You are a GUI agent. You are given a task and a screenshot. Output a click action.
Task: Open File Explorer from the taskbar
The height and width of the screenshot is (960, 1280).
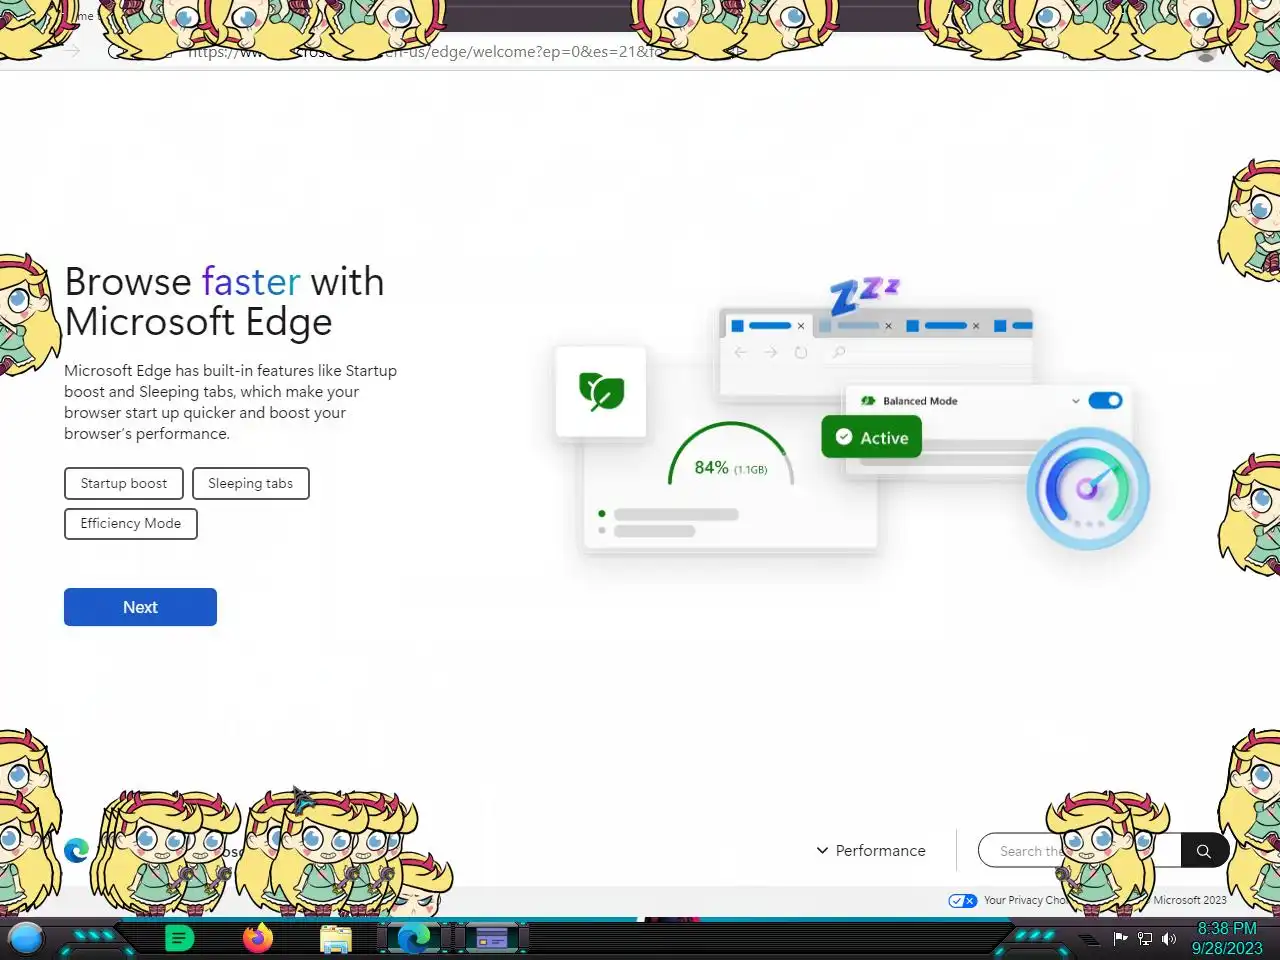point(336,939)
